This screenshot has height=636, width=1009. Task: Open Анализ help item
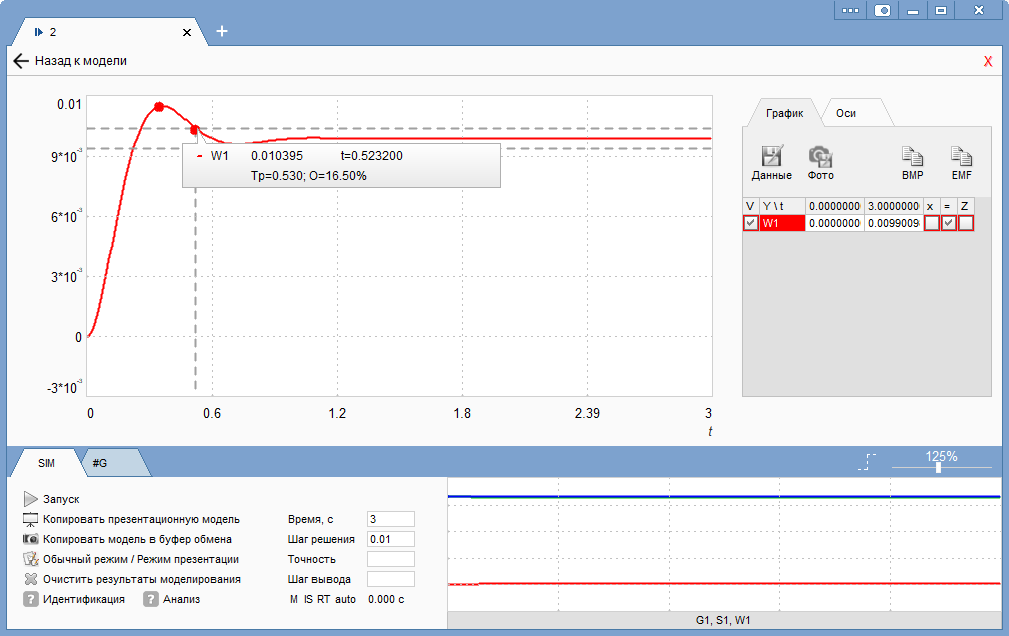coord(172,599)
